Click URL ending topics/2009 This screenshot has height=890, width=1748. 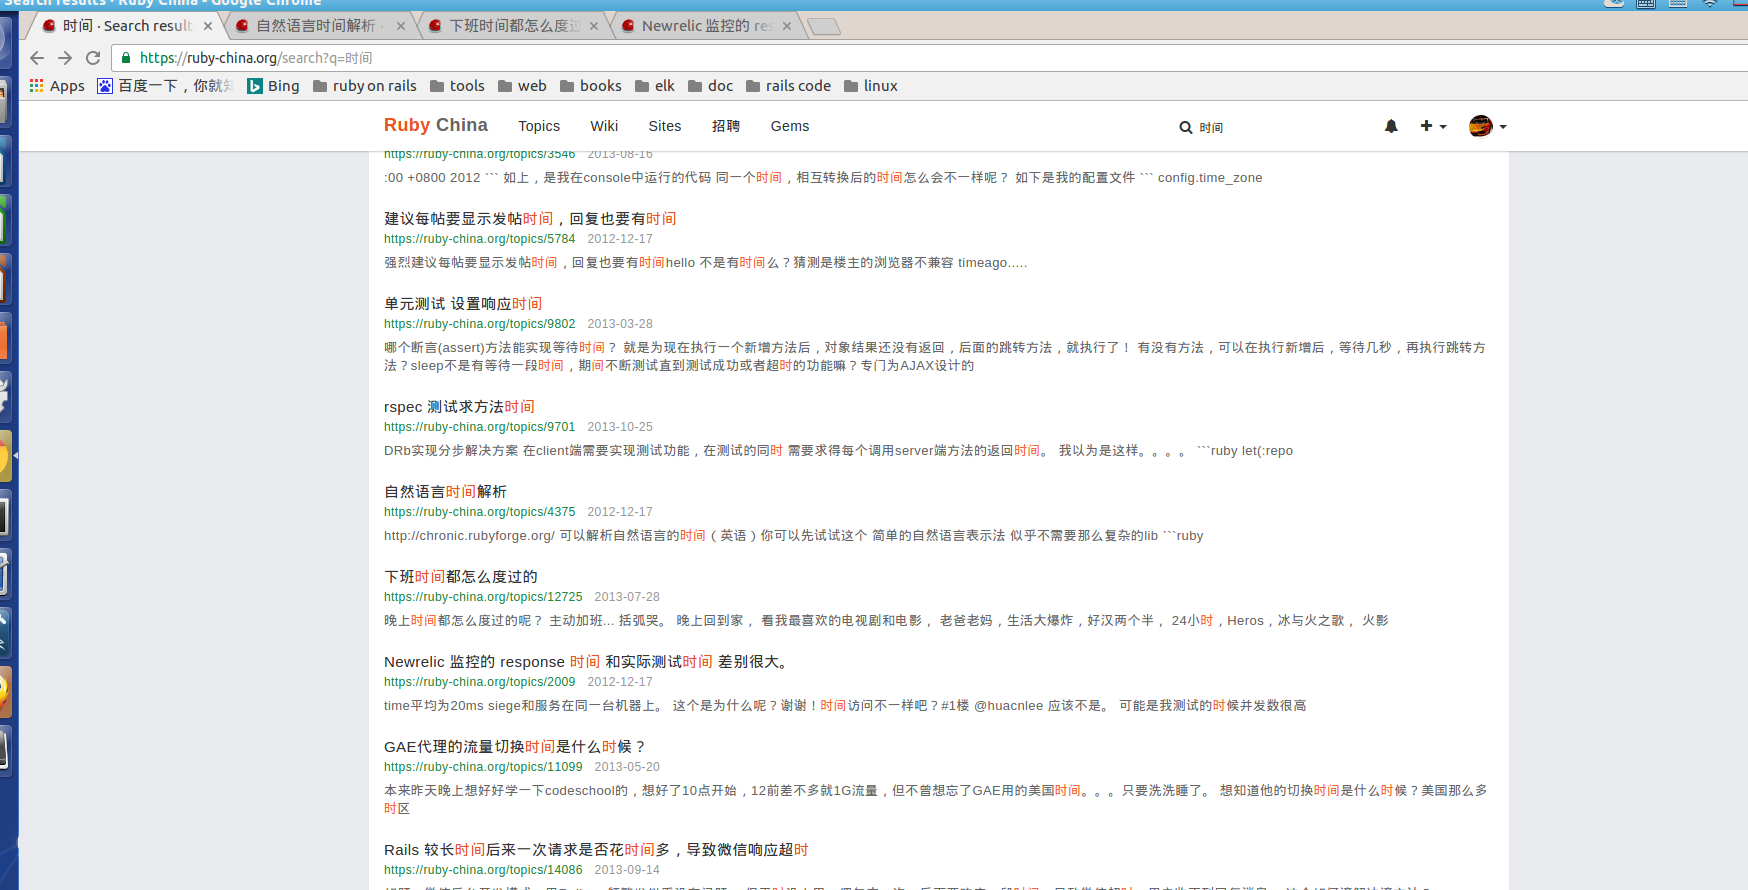(480, 682)
